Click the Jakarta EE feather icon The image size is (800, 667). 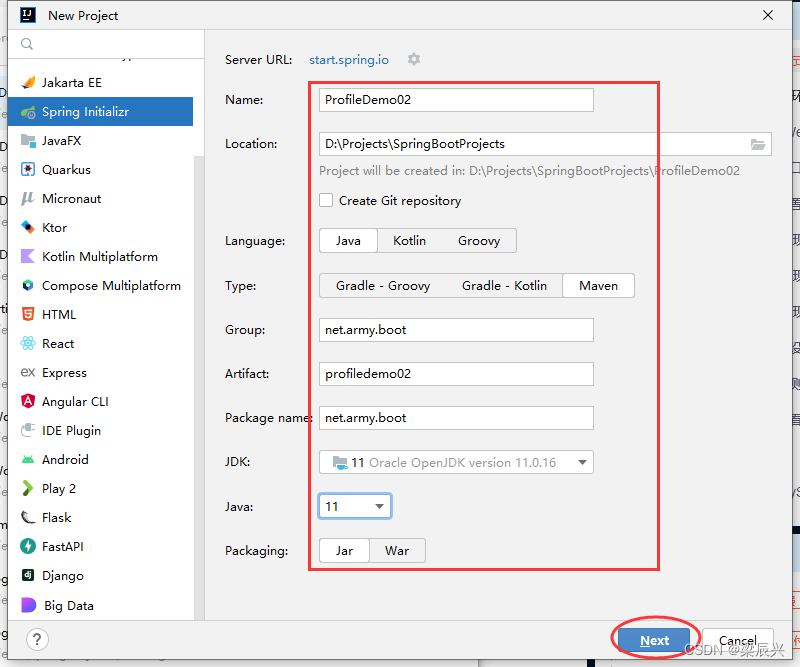(x=29, y=82)
